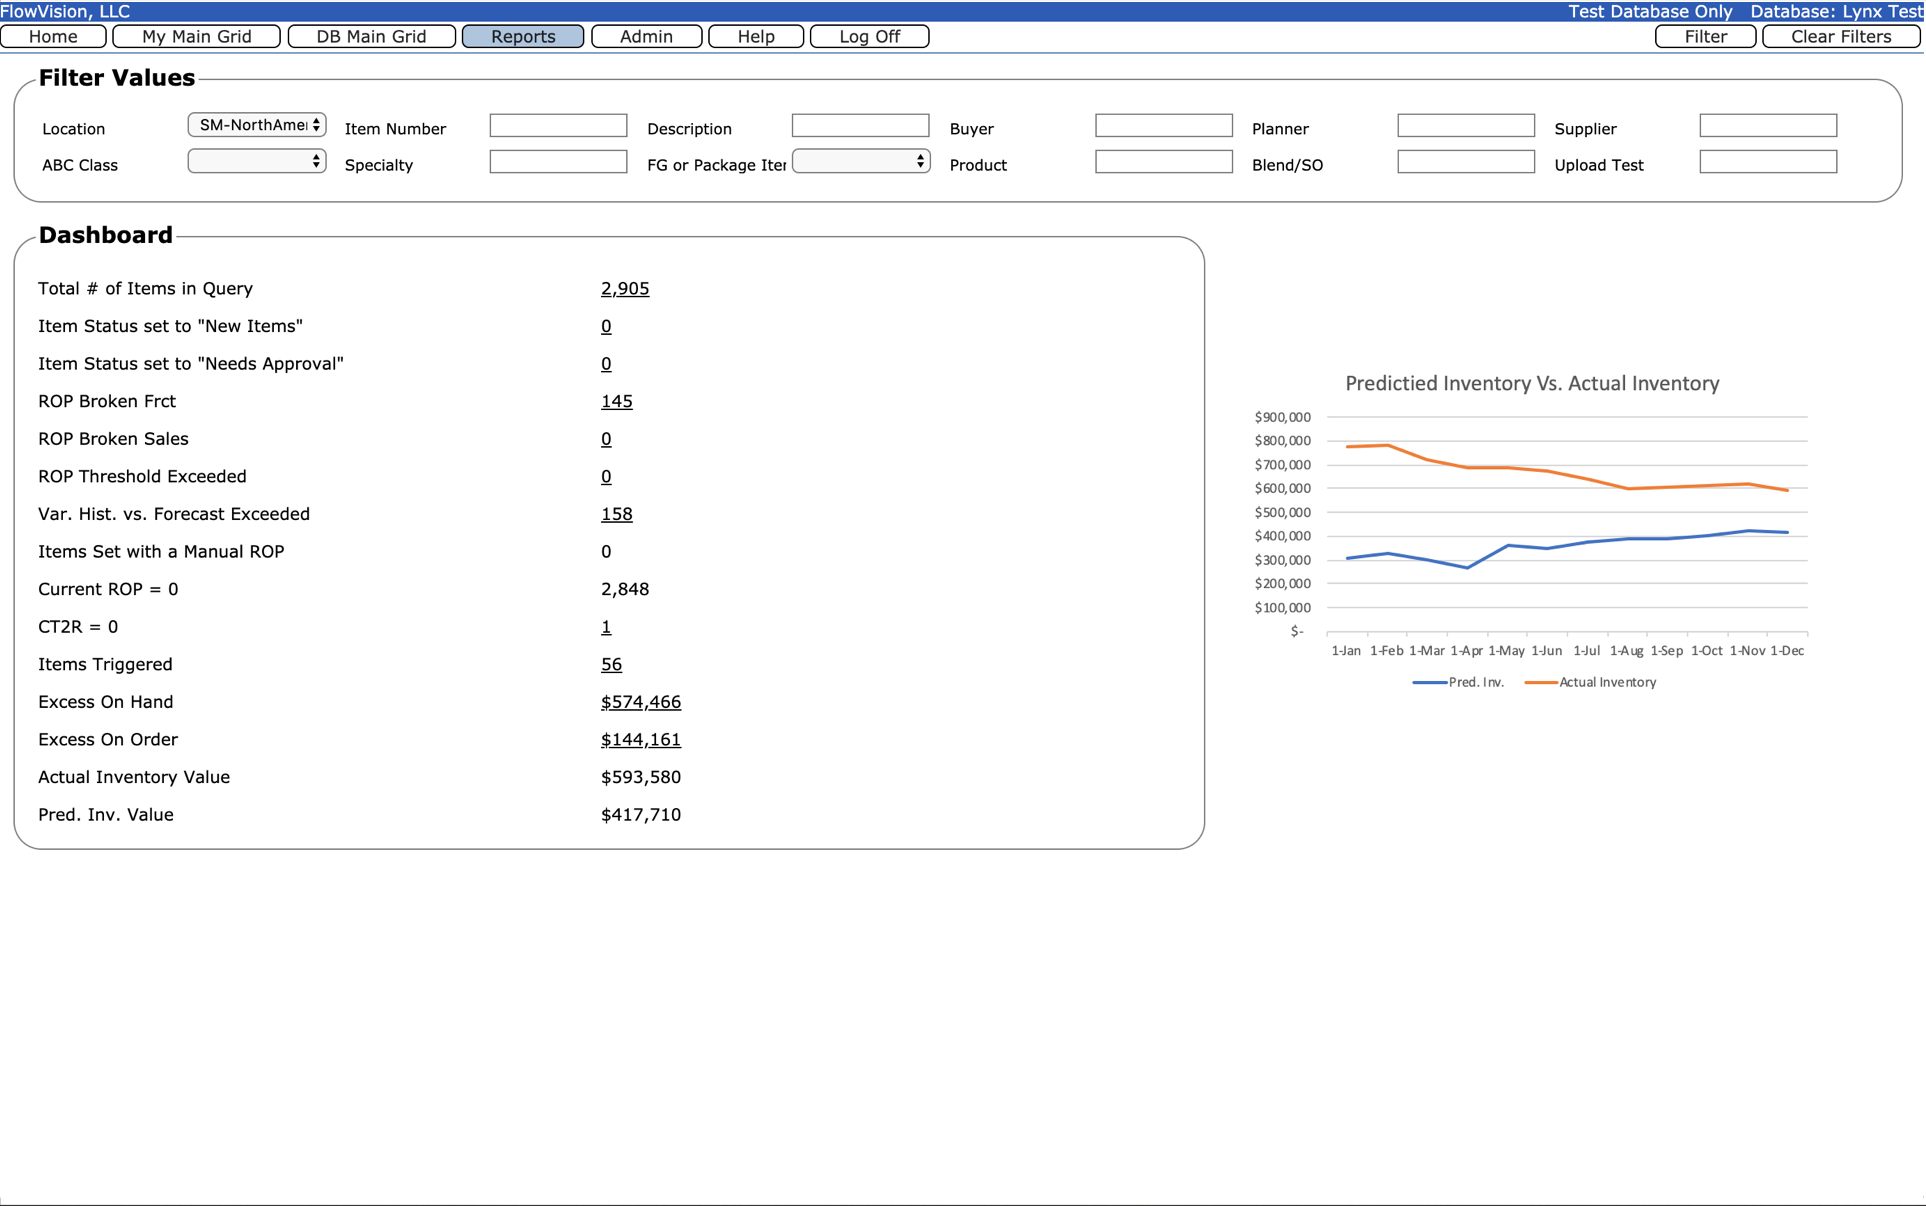Click the Excess On Hand $574,466 link
The width and height of the screenshot is (1926, 1206).
click(640, 702)
